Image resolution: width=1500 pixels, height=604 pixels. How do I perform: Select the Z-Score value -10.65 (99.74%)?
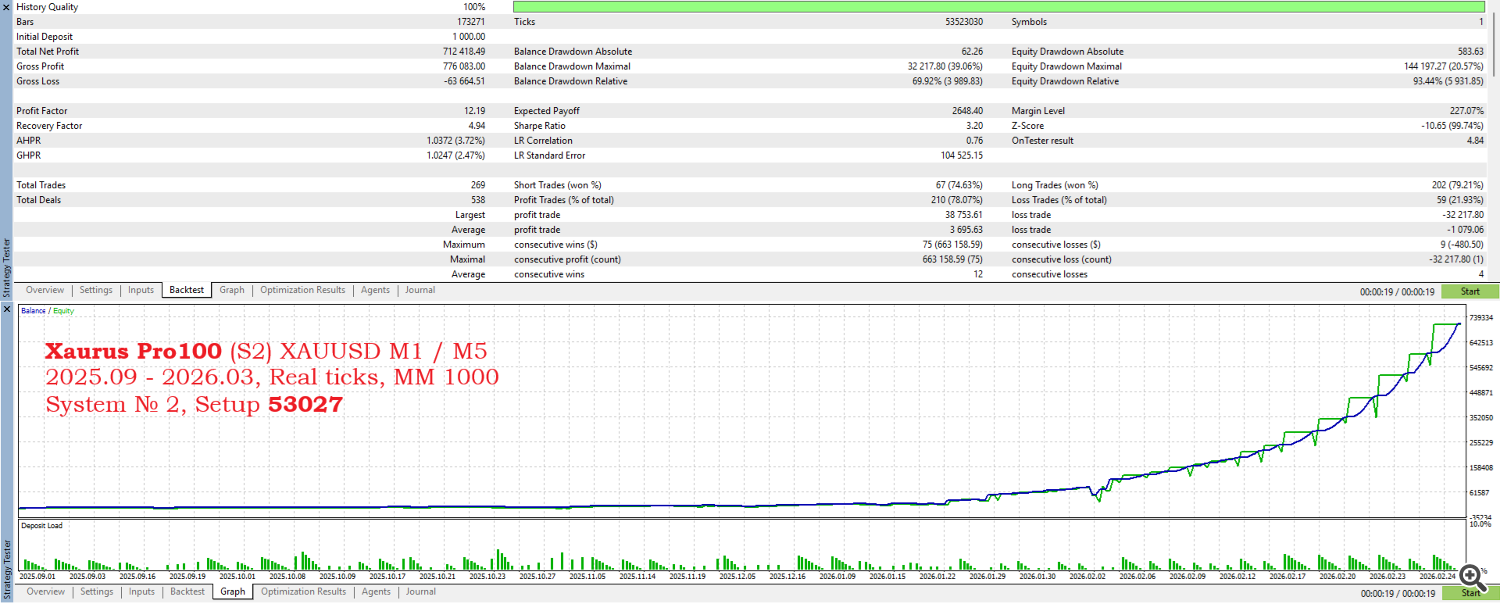point(1451,126)
